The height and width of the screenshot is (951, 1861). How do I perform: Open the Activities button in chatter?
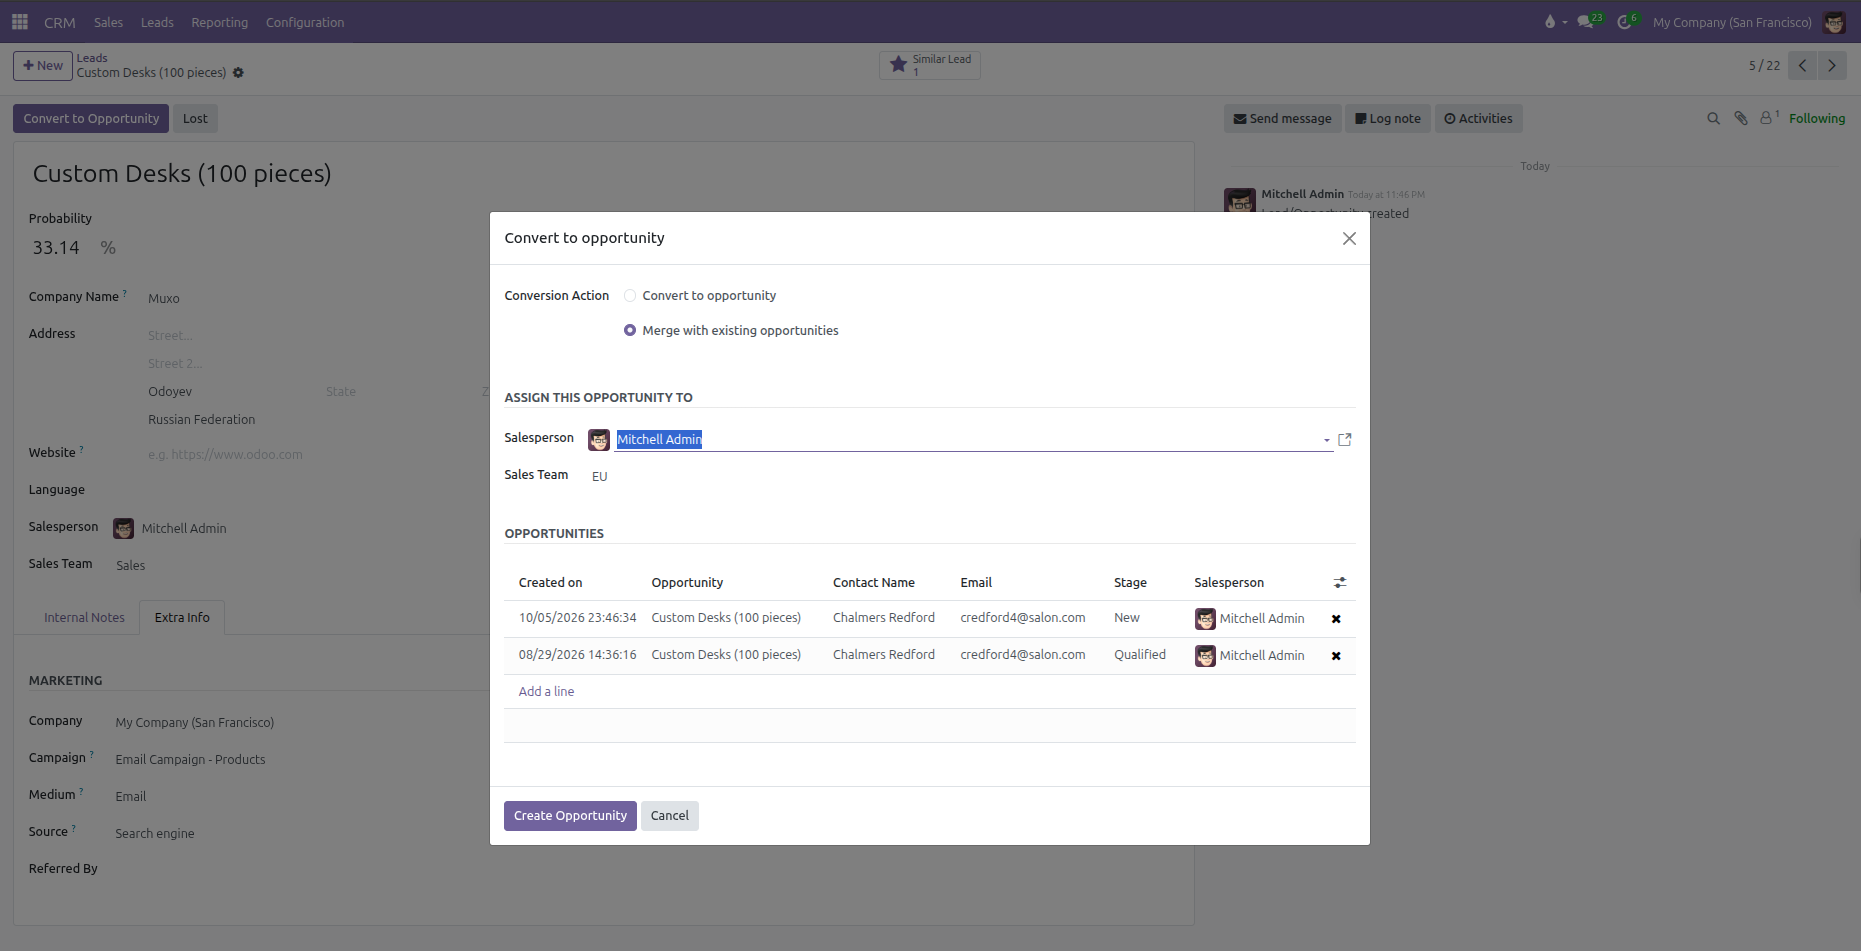pos(1478,119)
